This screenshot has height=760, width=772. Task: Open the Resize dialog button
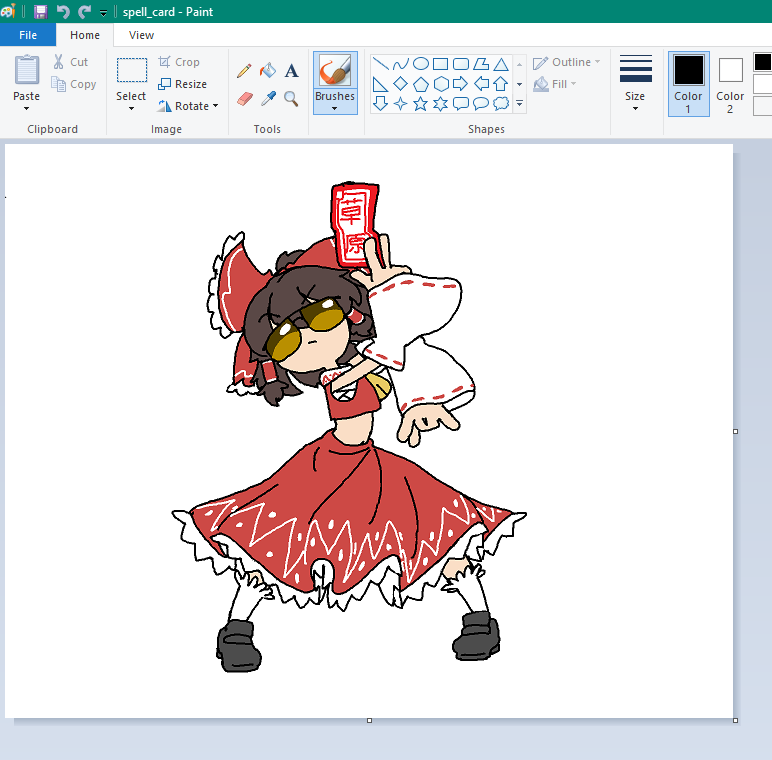coord(182,84)
